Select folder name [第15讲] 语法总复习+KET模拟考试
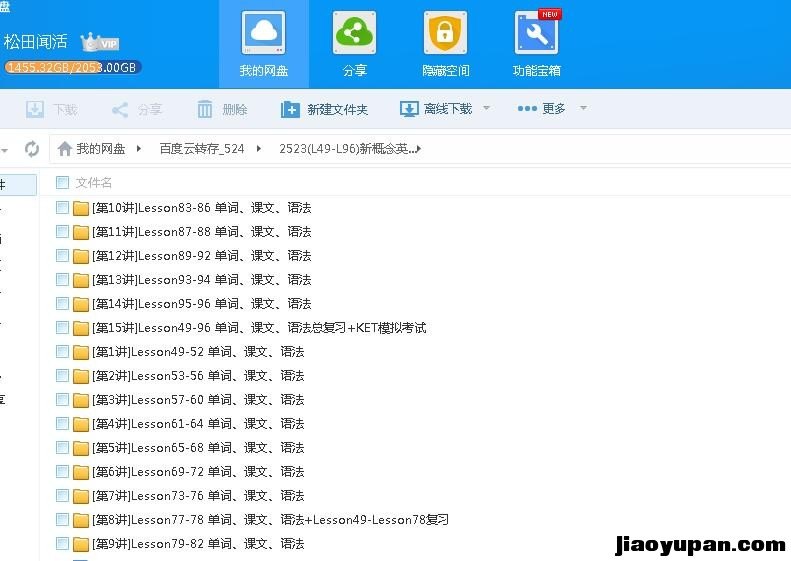The width and height of the screenshot is (791, 561). [x=259, y=328]
